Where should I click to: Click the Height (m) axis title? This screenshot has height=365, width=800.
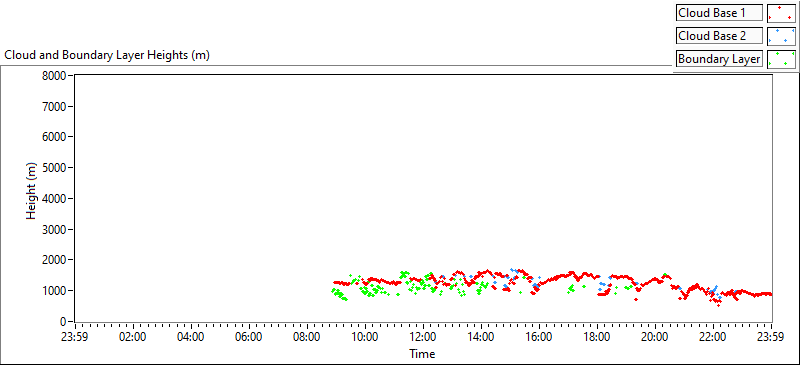(x=32, y=199)
